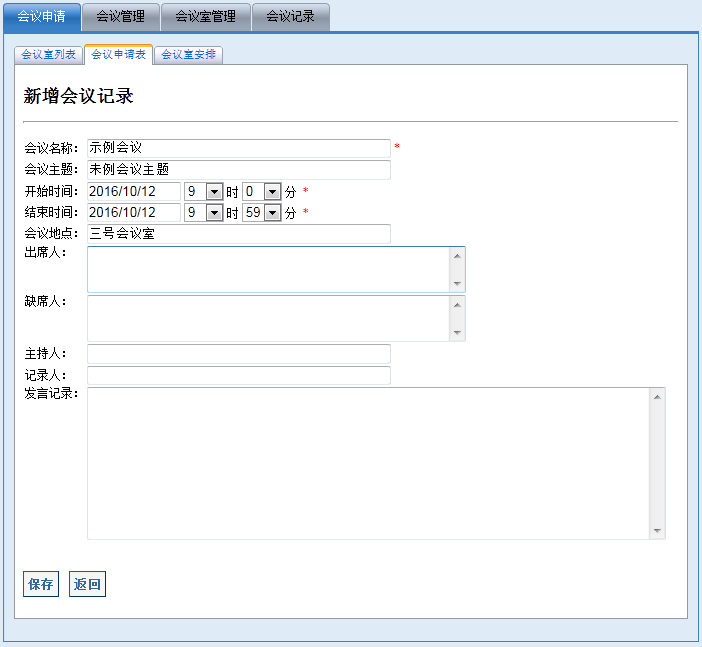Click the 缺席人 scrollbar up arrow
The width and height of the screenshot is (702, 647).
457,305
